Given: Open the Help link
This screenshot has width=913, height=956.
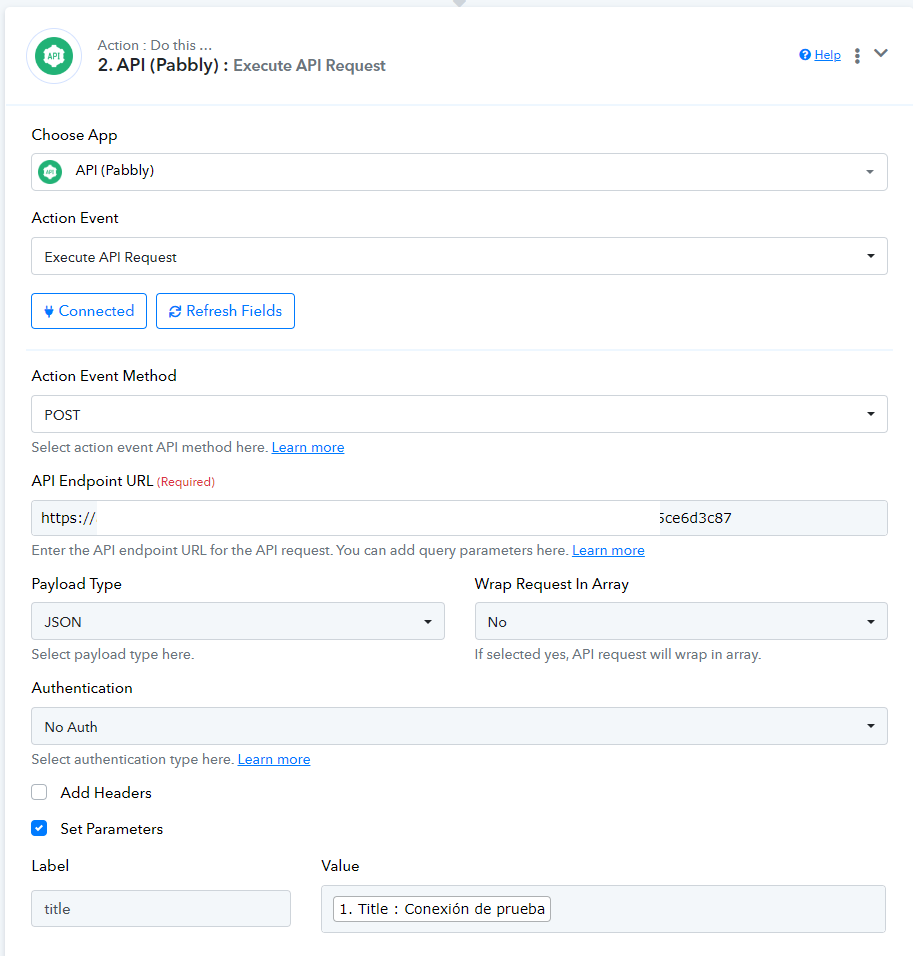Looking at the screenshot, I should [827, 55].
